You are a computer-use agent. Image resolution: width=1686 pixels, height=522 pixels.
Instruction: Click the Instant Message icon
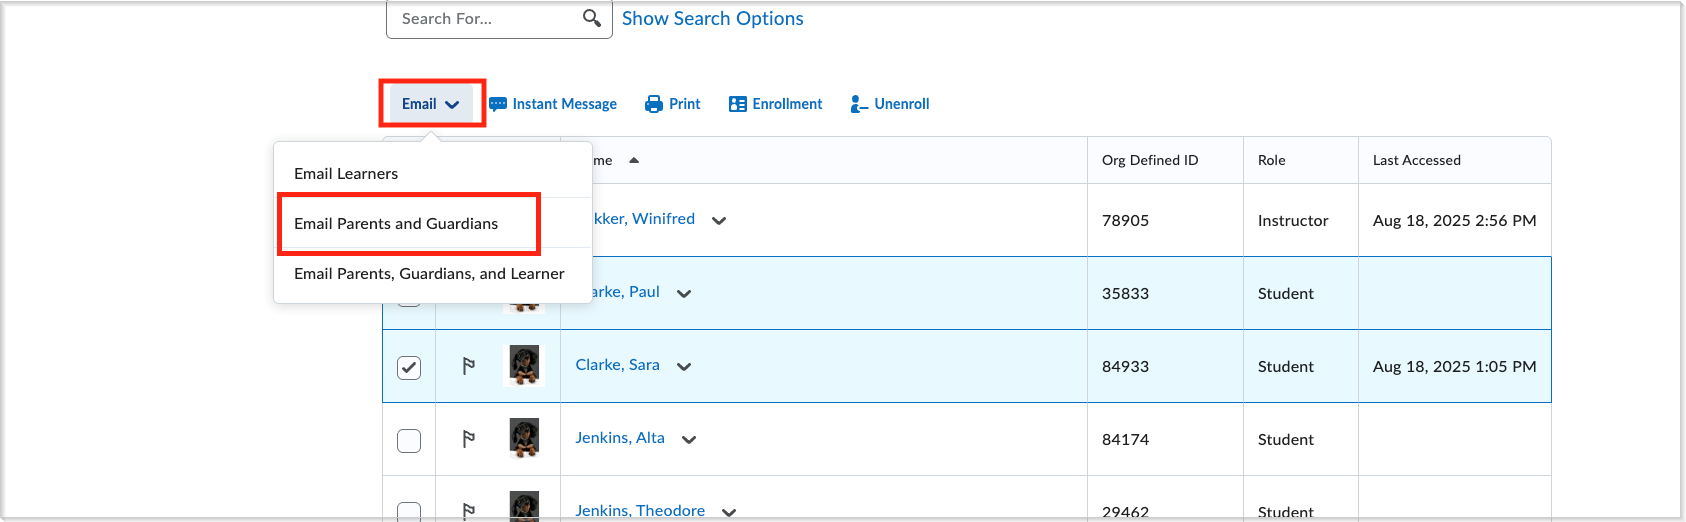tap(498, 104)
